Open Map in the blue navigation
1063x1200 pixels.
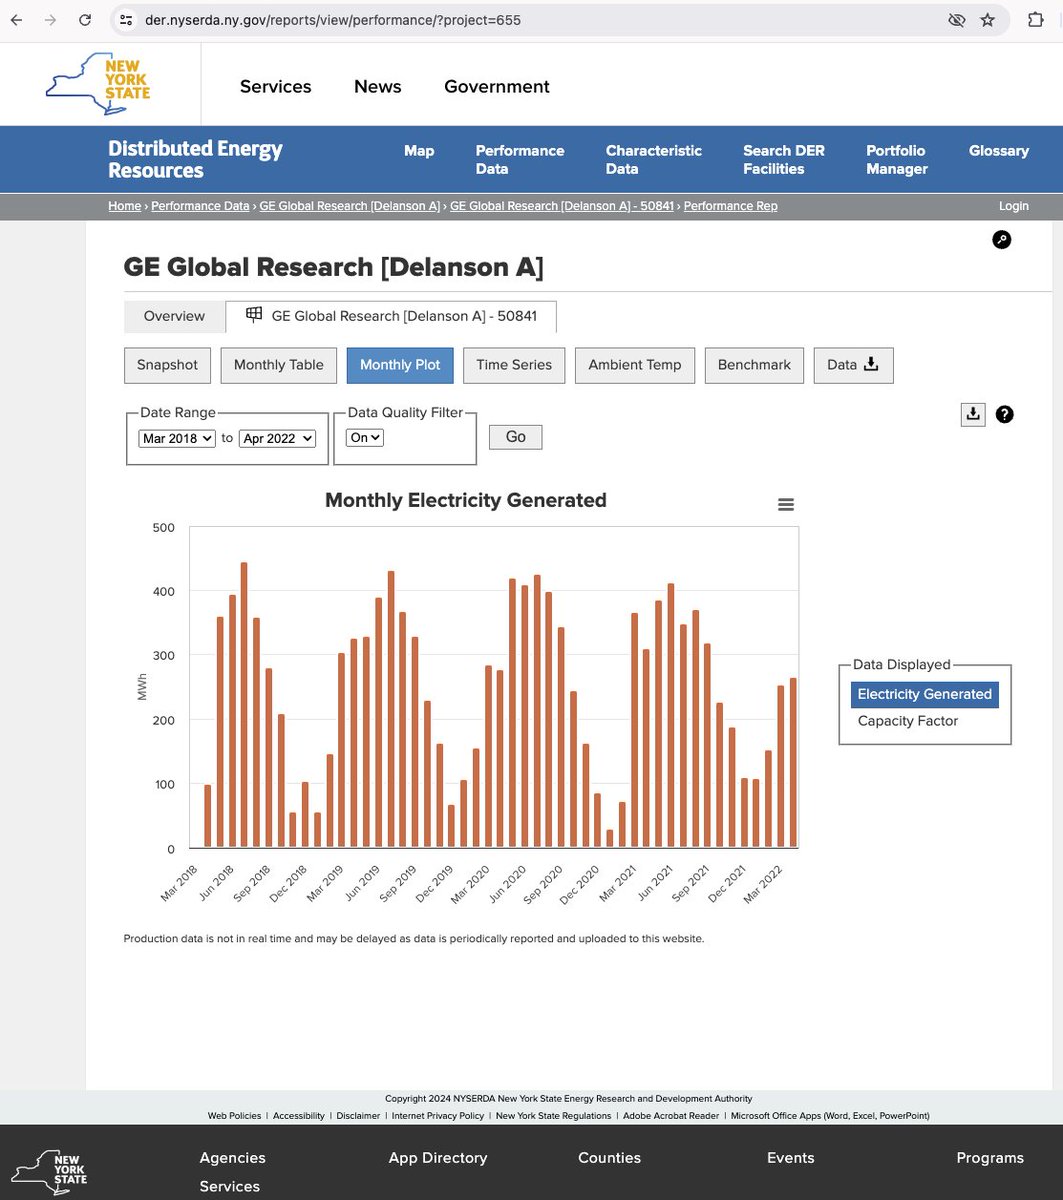click(419, 151)
